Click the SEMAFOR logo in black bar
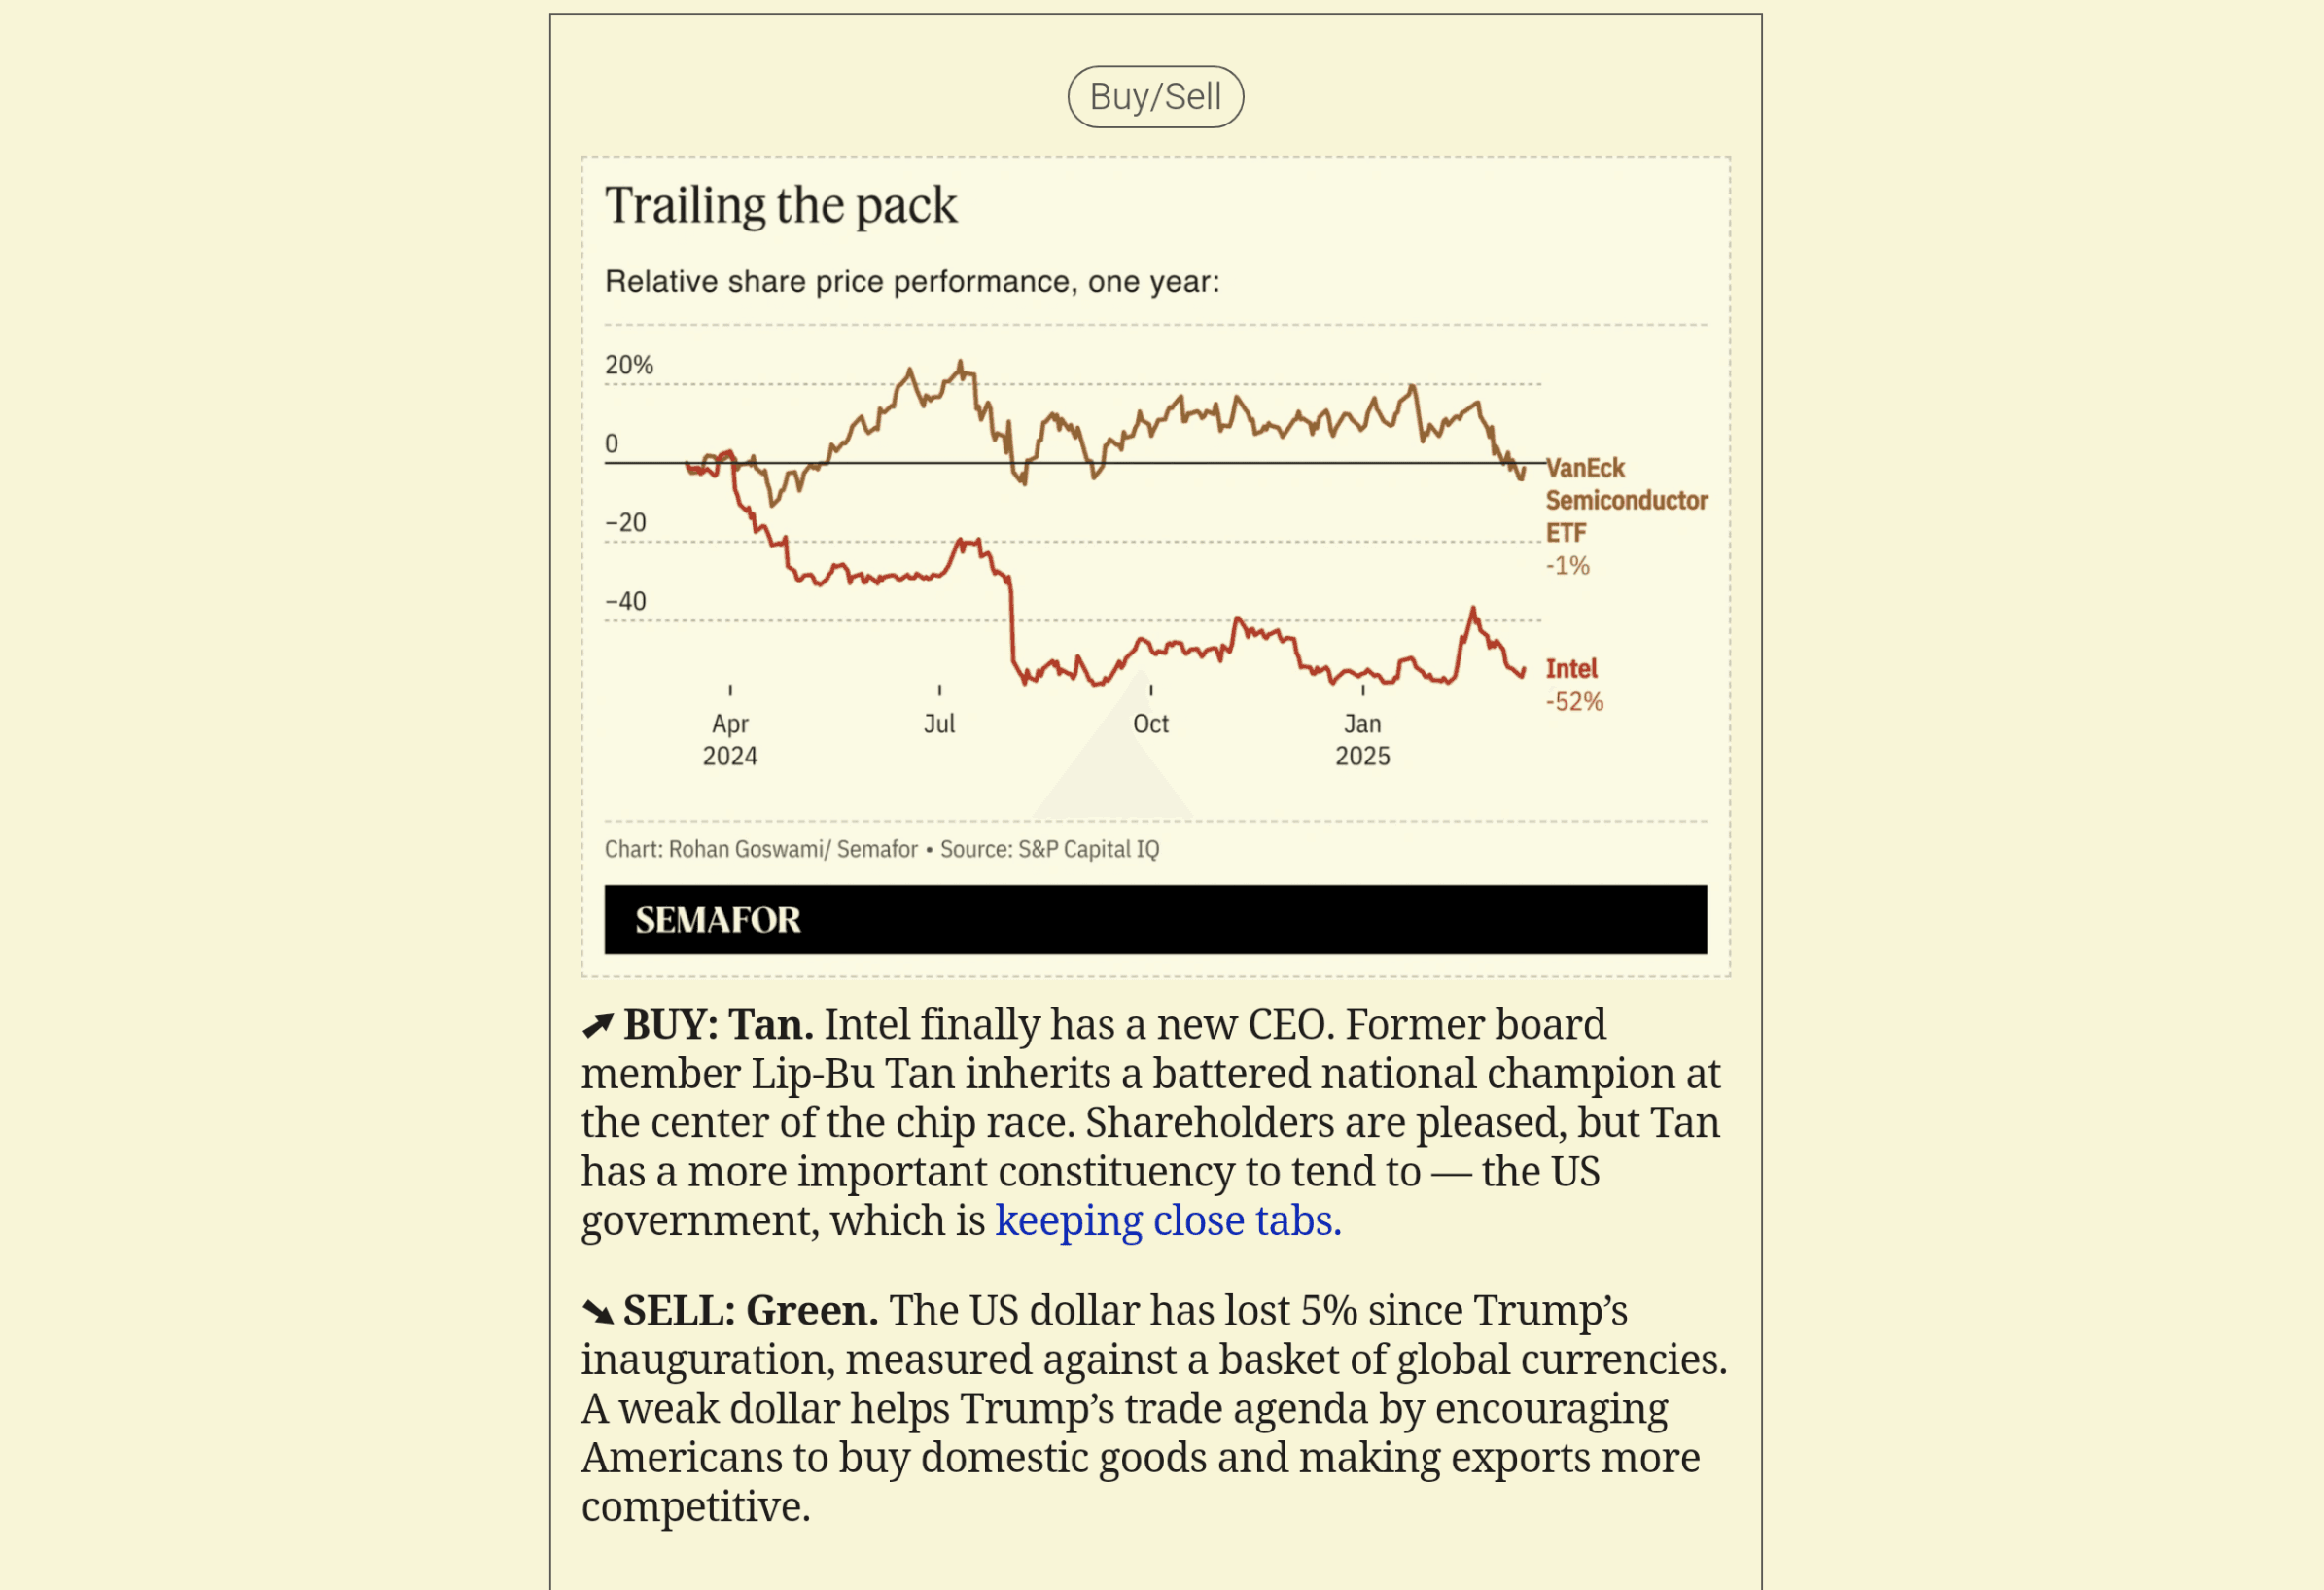The image size is (2324, 1590). coord(717,920)
